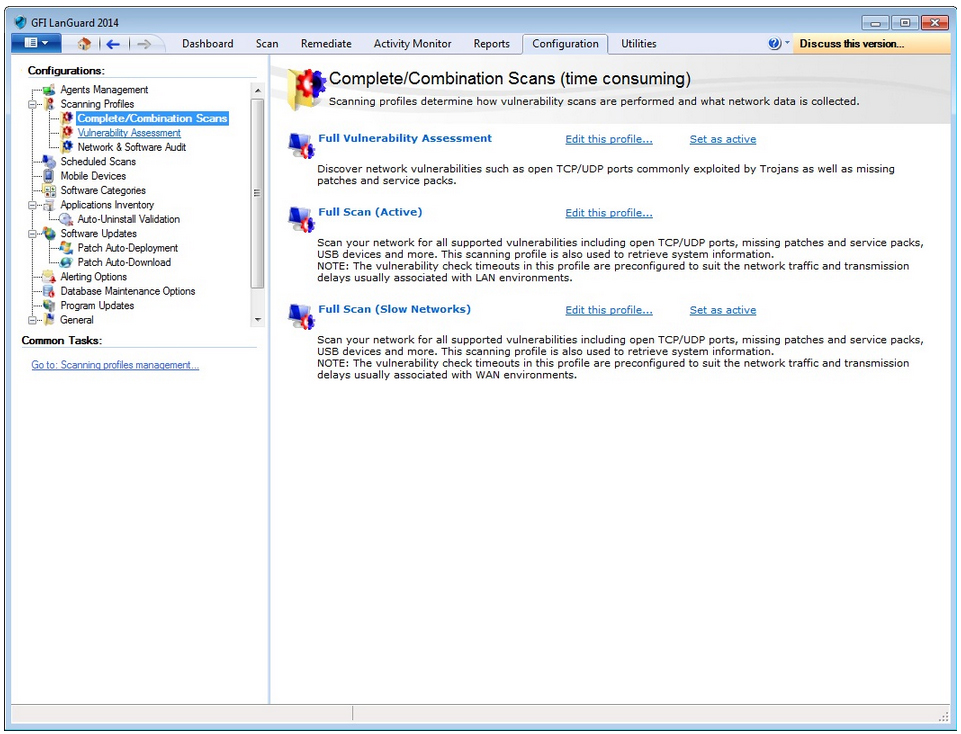
Task: Click the Program Updates icon
Action: click(x=49, y=306)
